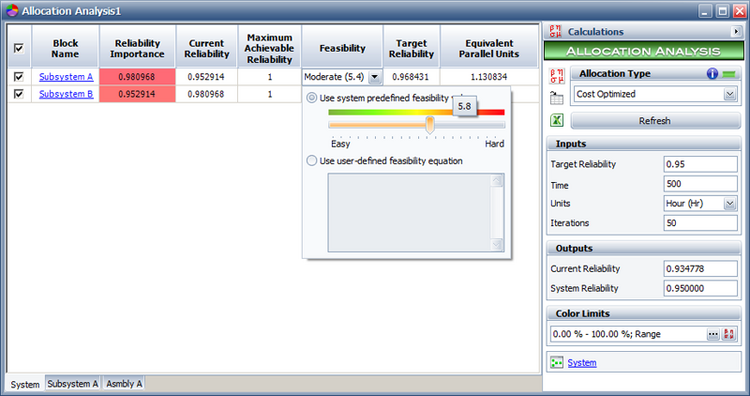750x396 pixels.
Task: Click the Target Reliability input field
Action: (700, 164)
